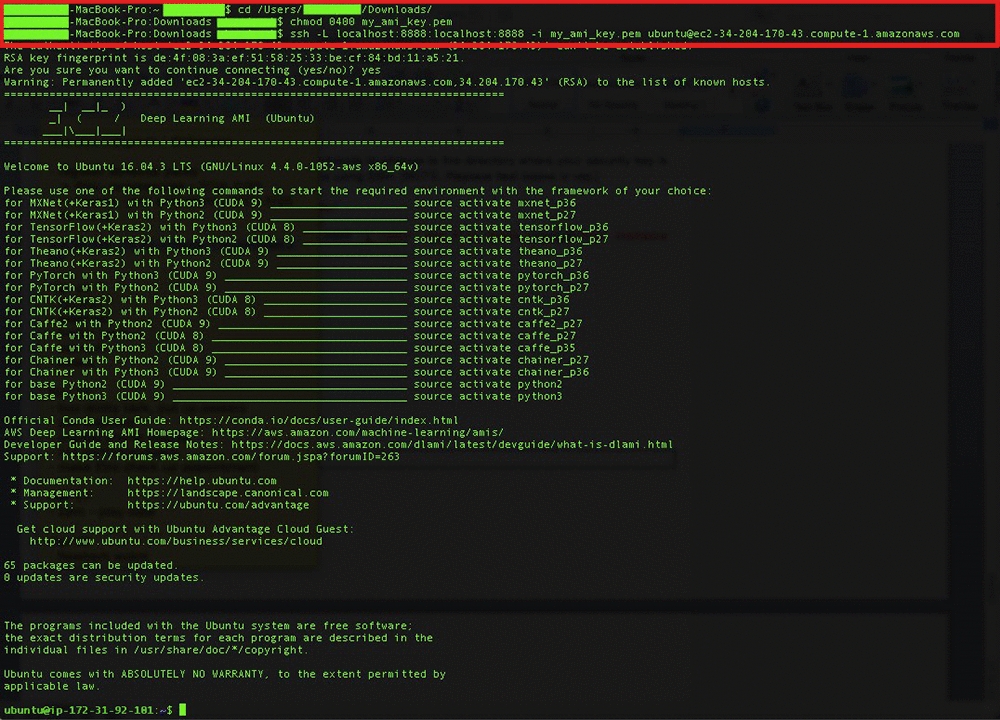The height and width of the screenshot is (720, 1000).
Task: Click the '65 packages can be updated.' line
Action: [91, 566]
